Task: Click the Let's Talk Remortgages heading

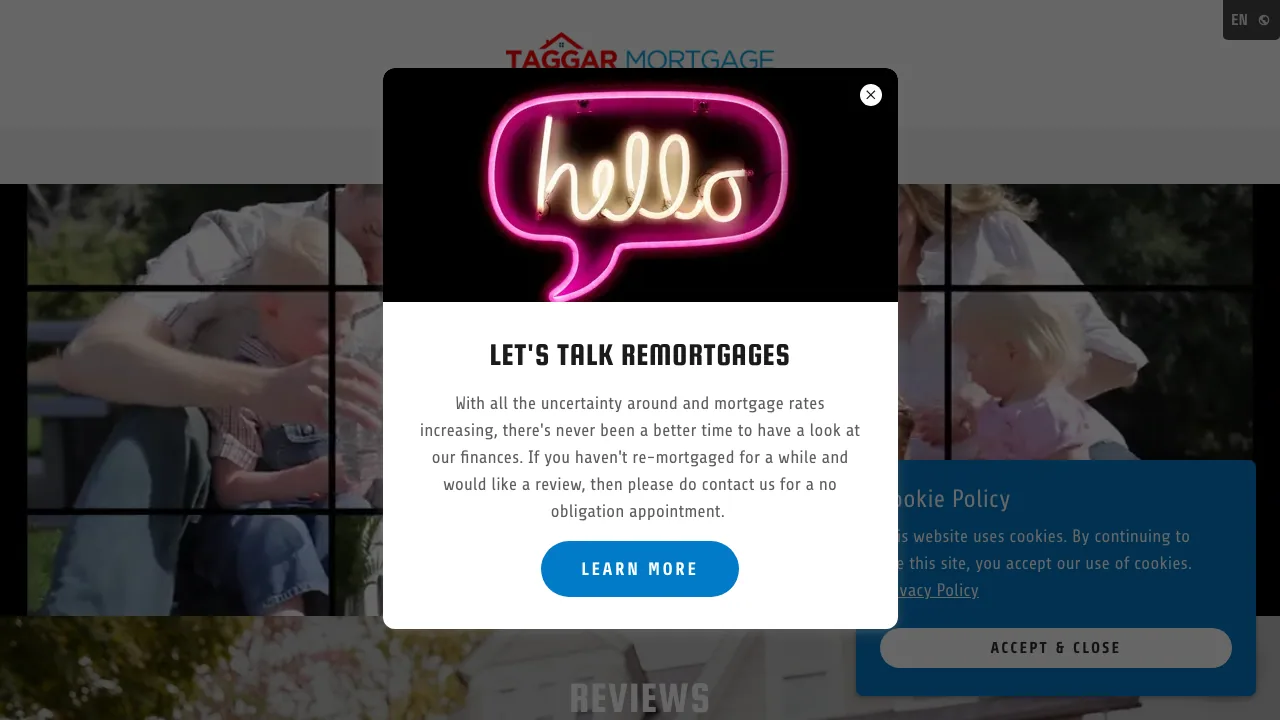Action: pos(640,355)
